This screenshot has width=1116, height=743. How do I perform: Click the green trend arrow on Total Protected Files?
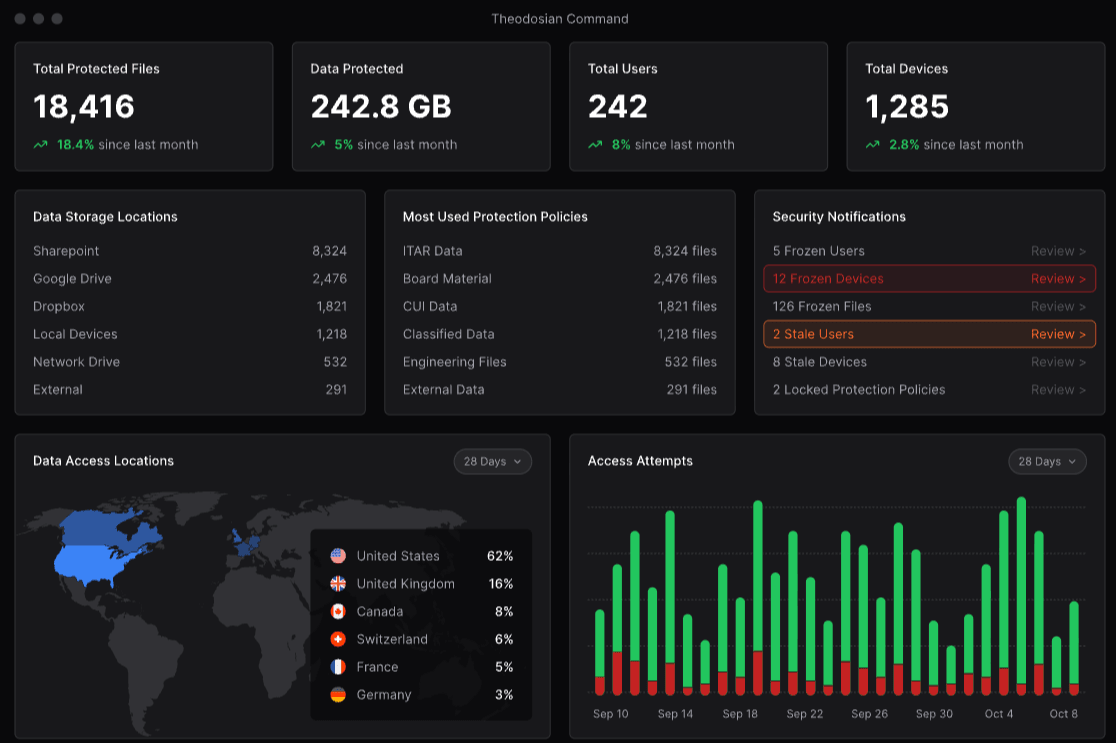(x=39, y=144)
